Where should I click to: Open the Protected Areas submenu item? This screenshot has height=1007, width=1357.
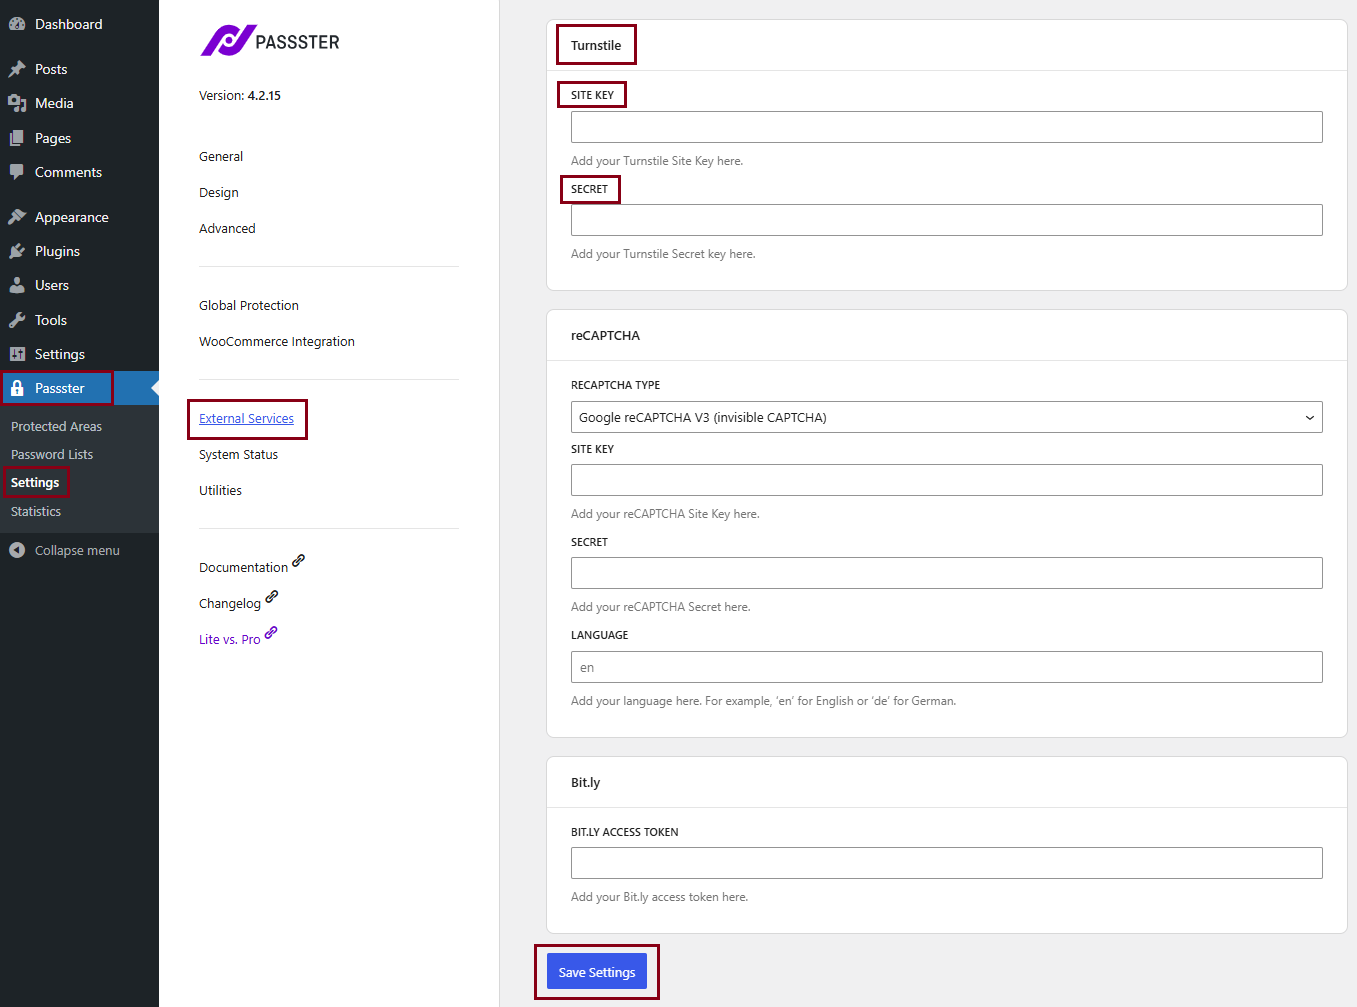56,426
